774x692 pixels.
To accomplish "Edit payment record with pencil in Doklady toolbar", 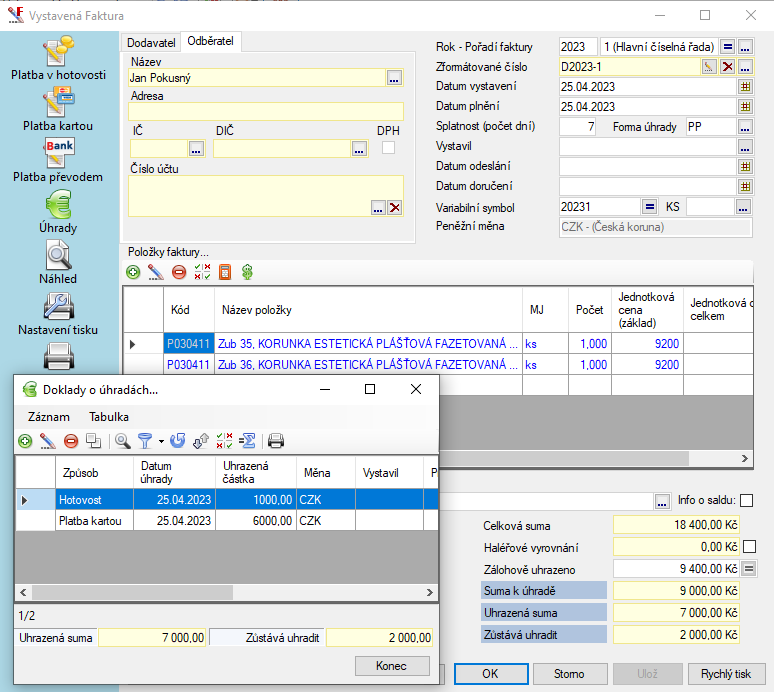I will pyautogui.click(x=47, y=441).
